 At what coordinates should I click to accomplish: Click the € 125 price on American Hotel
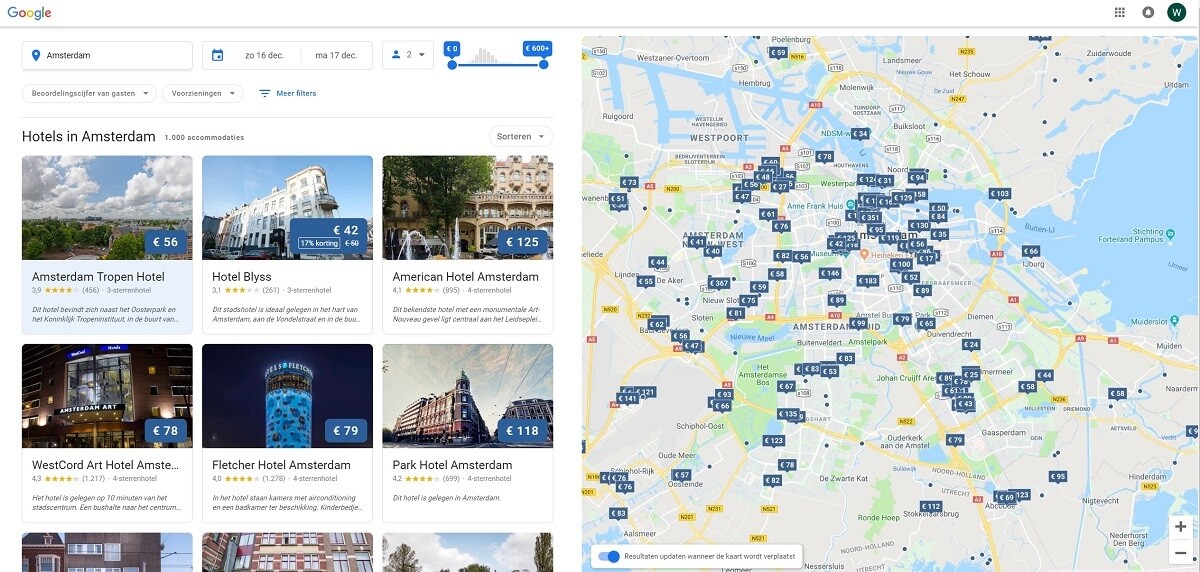tap(522, 242)
